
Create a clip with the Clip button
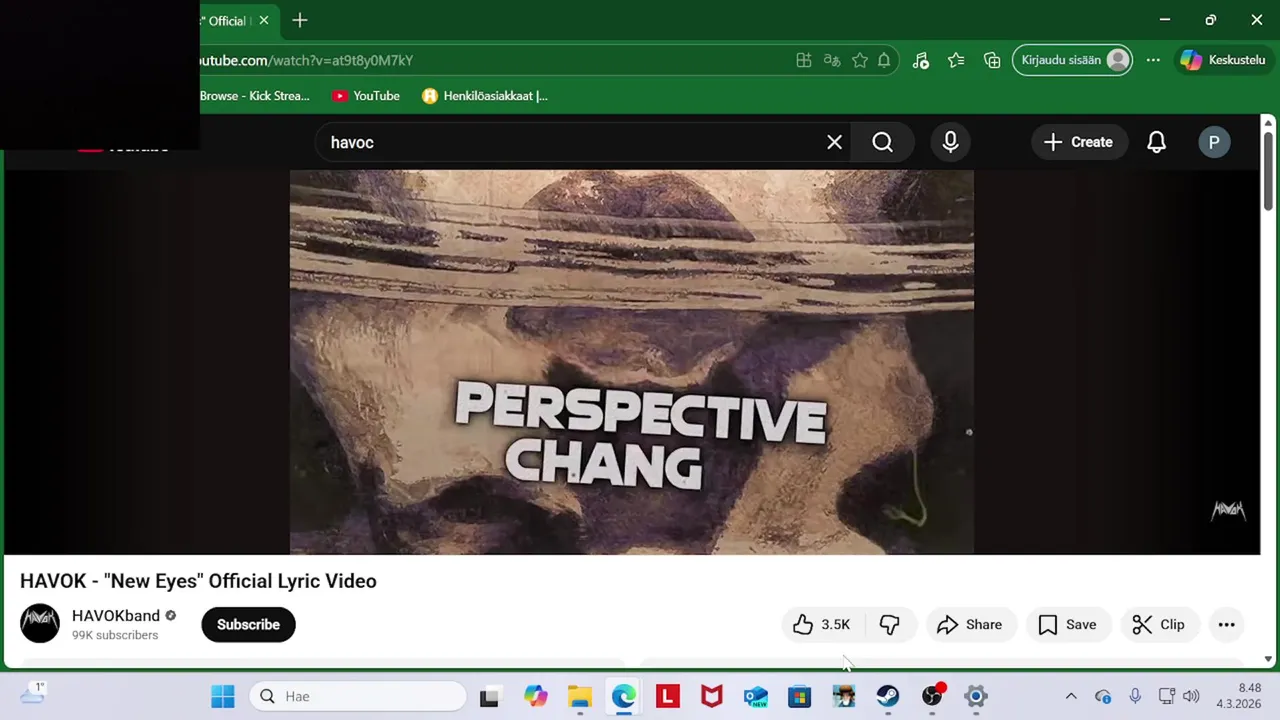(x=1158, y=624)
